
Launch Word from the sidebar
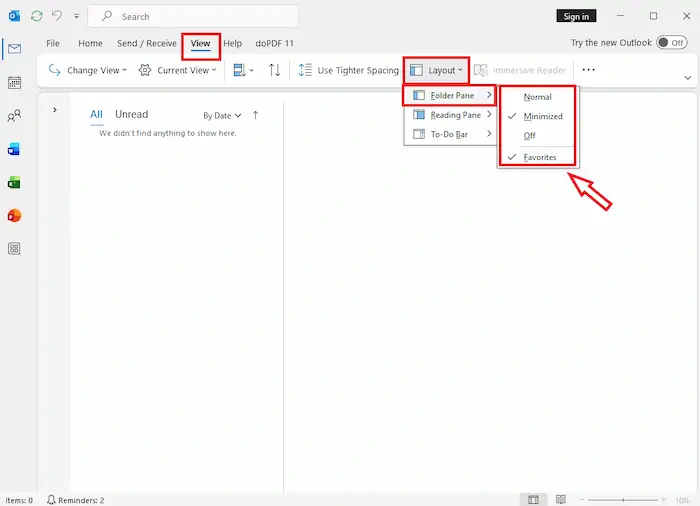[x=14, y=149]
